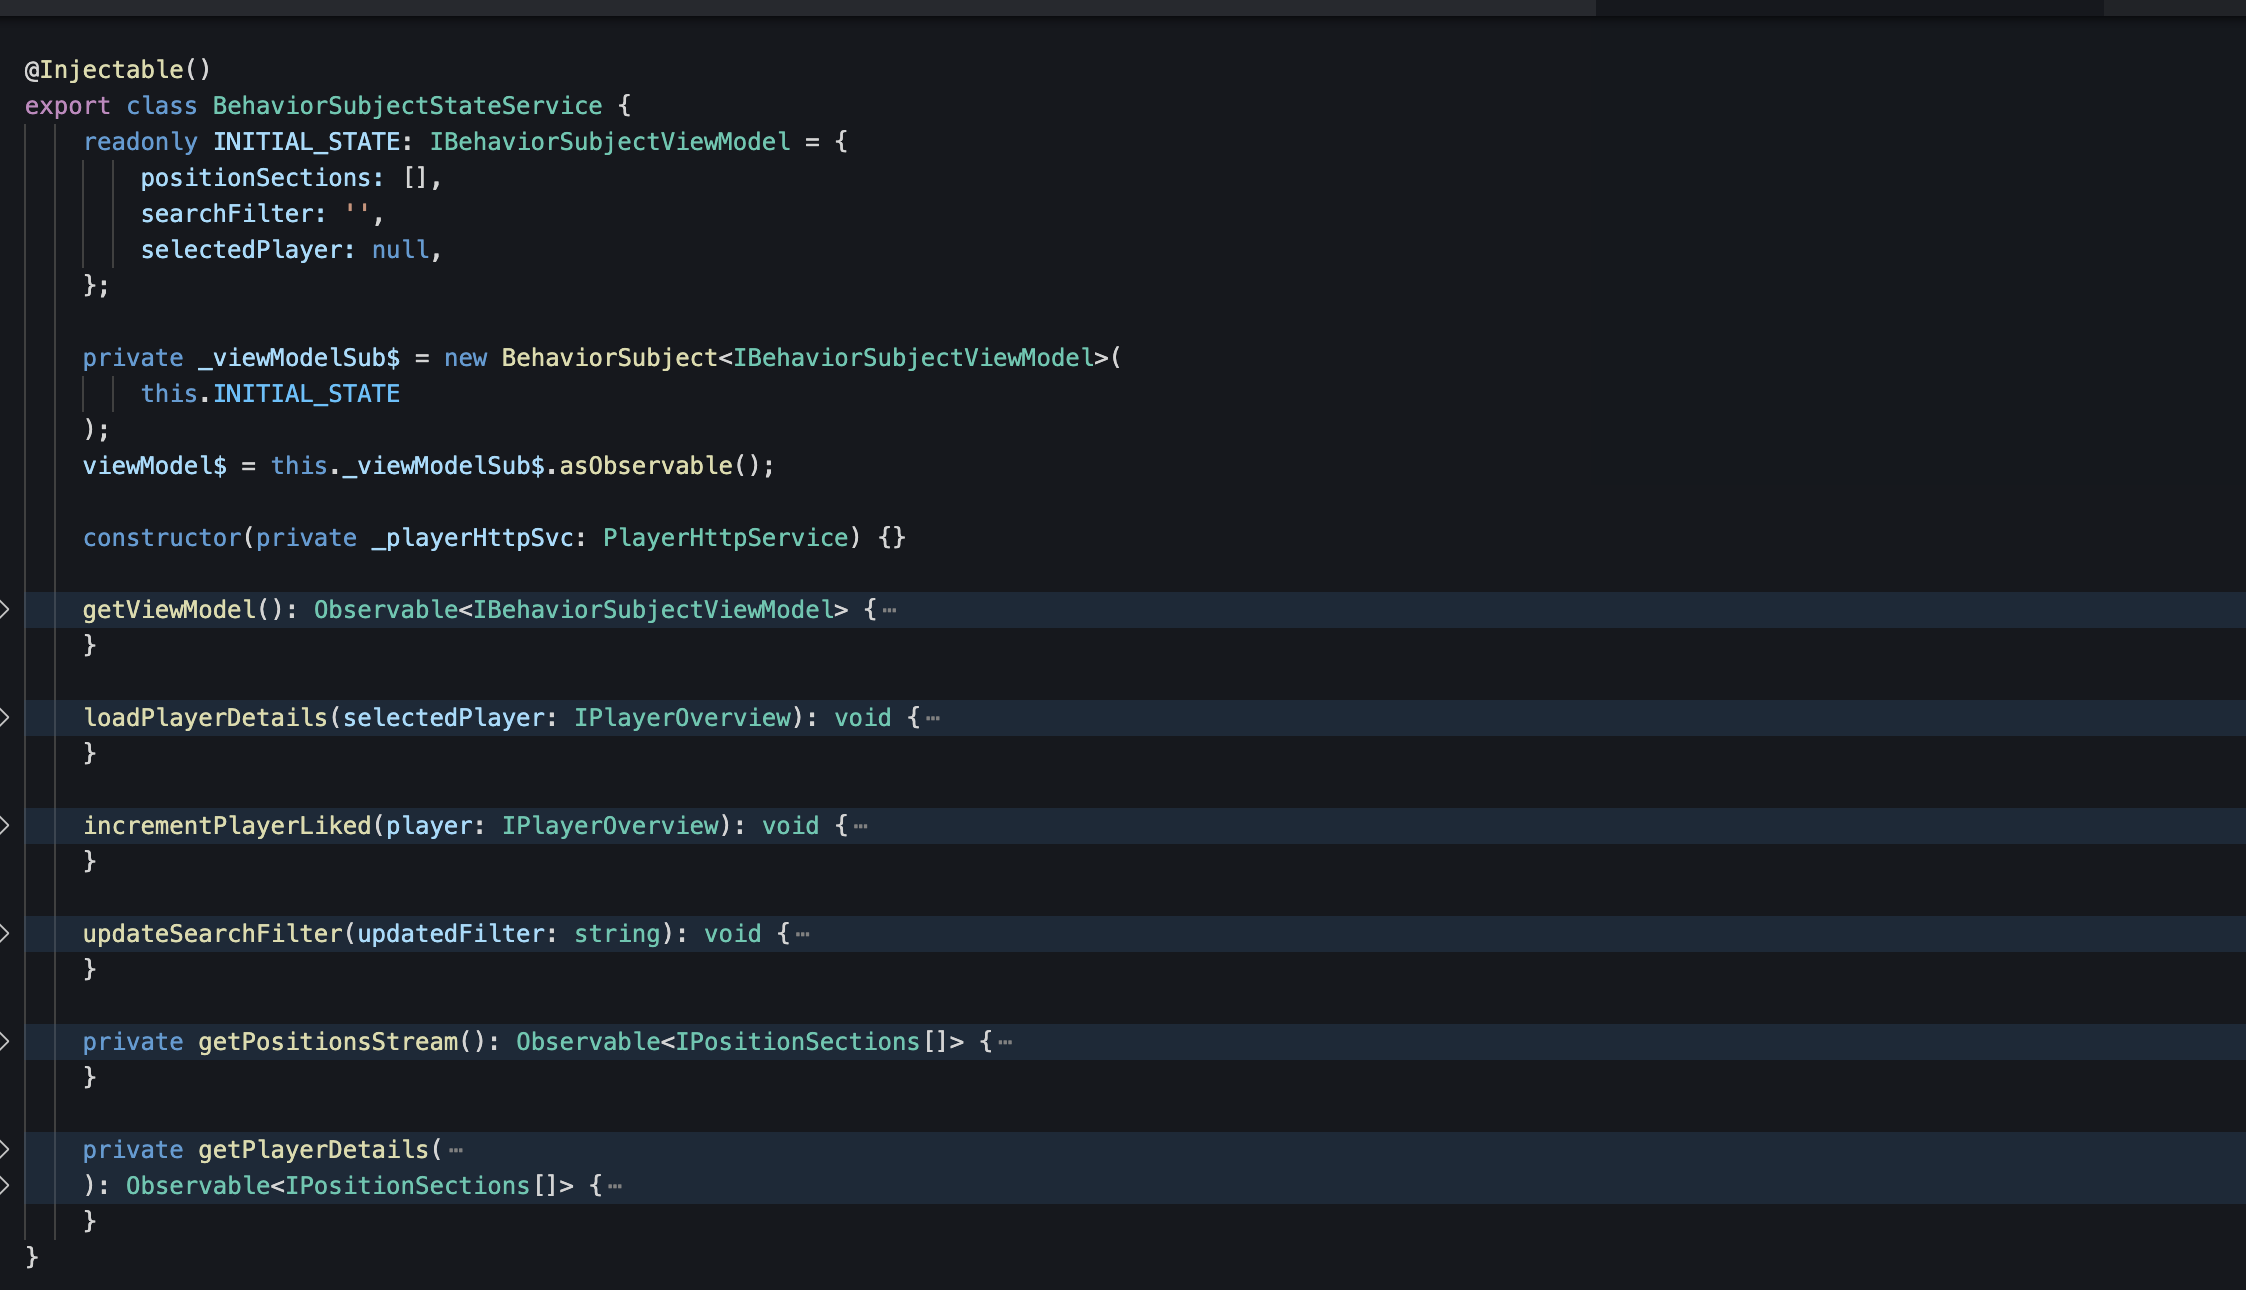Unfold incrementPlayerLiked via the gutter arrow
This screenshot has height=1290, width=2246.
click(6, 825)
